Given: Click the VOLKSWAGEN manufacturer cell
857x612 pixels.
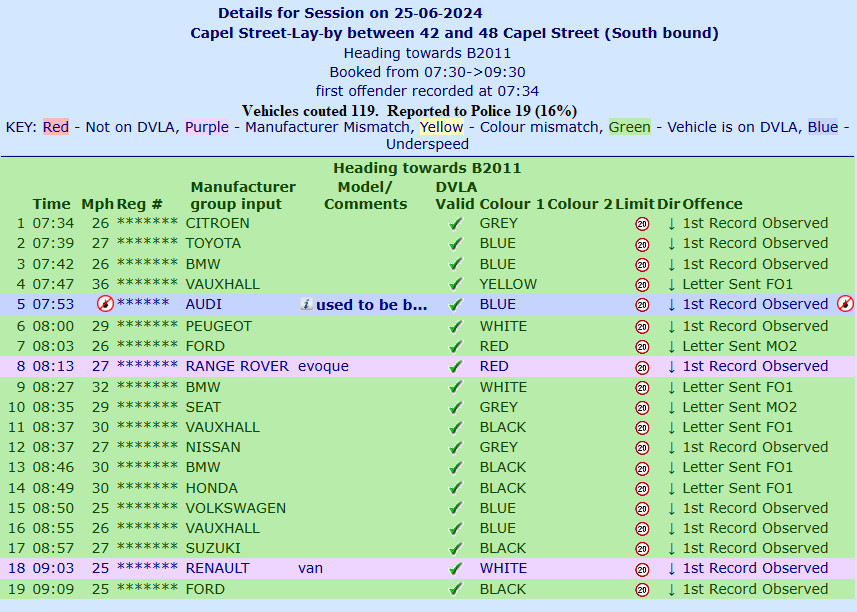Looking at the screenshot, I should pos(236,508).
